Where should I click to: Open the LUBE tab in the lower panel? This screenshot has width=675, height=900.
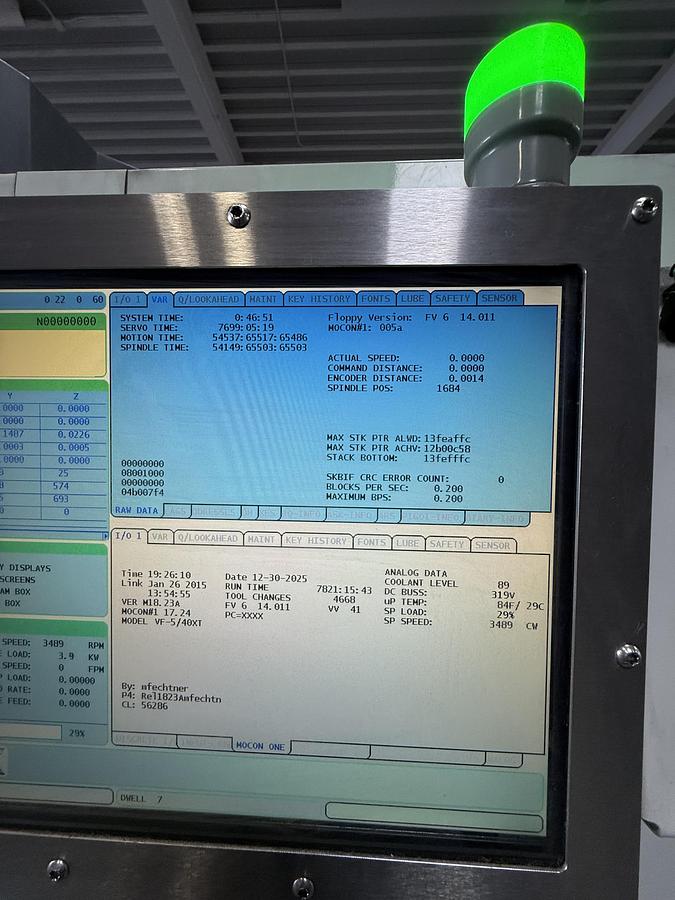point(408,543)
